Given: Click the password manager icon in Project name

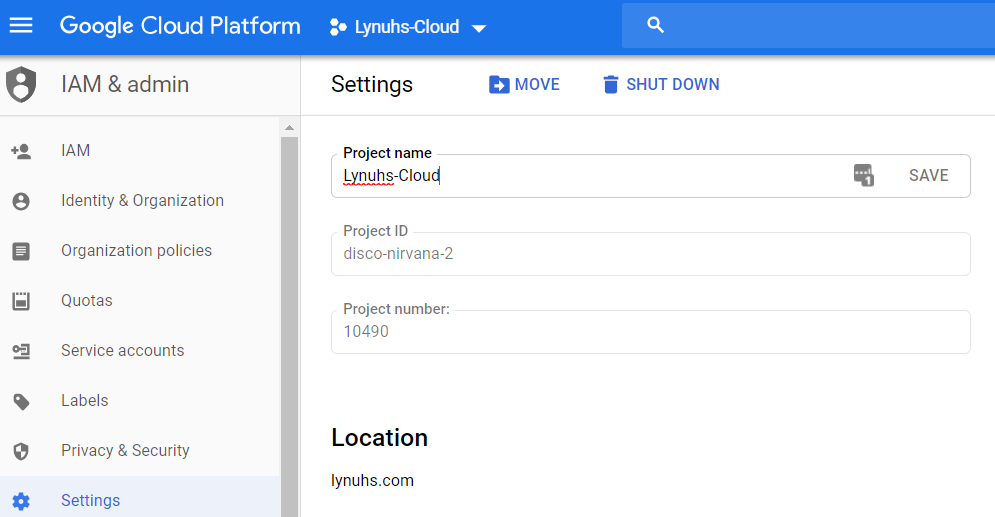Looking at the screenshot, I should 864,175.
